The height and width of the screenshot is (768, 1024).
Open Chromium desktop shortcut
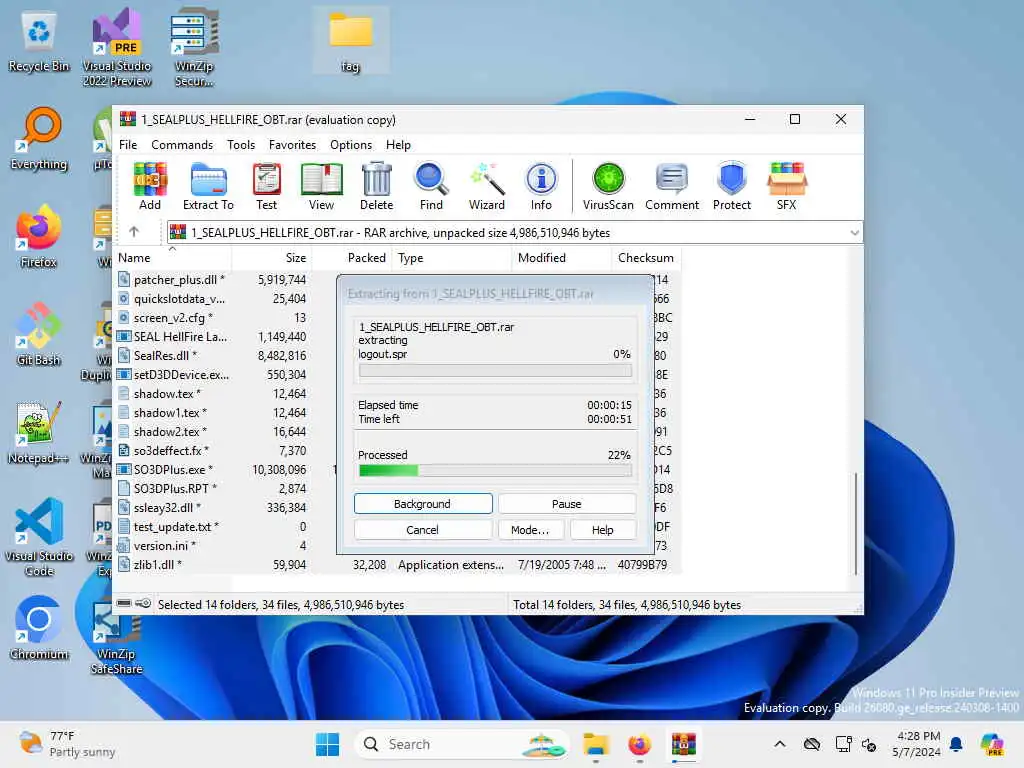click(39, 628)
